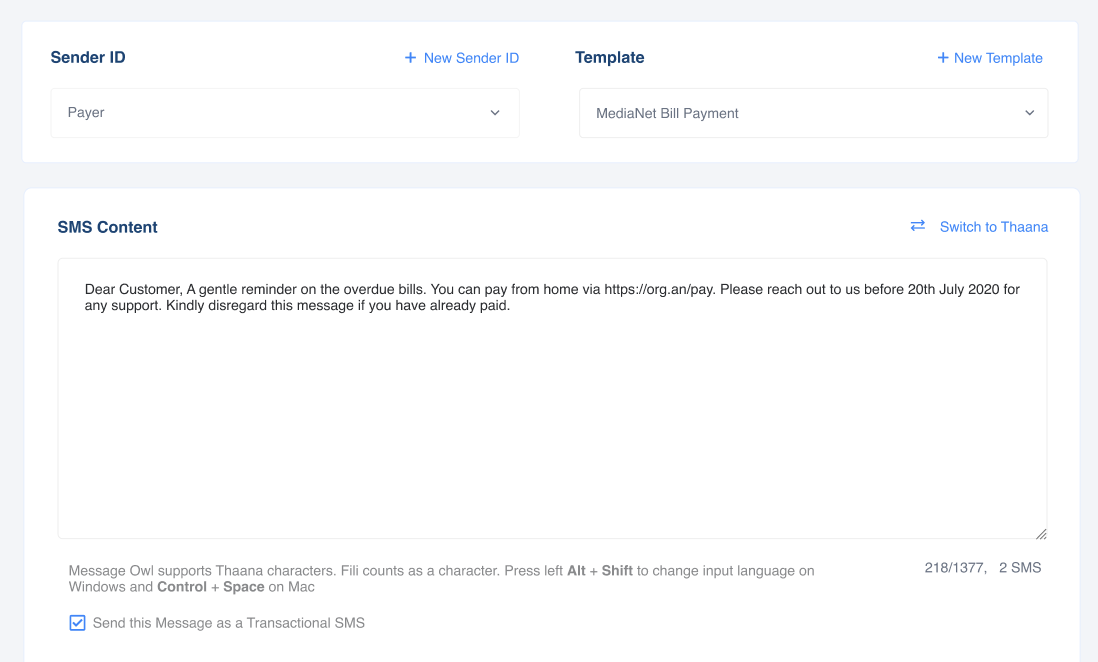Click the https://org.an/pay URL in the message
Screen dimensions: 1098x662
pyautogui.click(x=659, y=289)
